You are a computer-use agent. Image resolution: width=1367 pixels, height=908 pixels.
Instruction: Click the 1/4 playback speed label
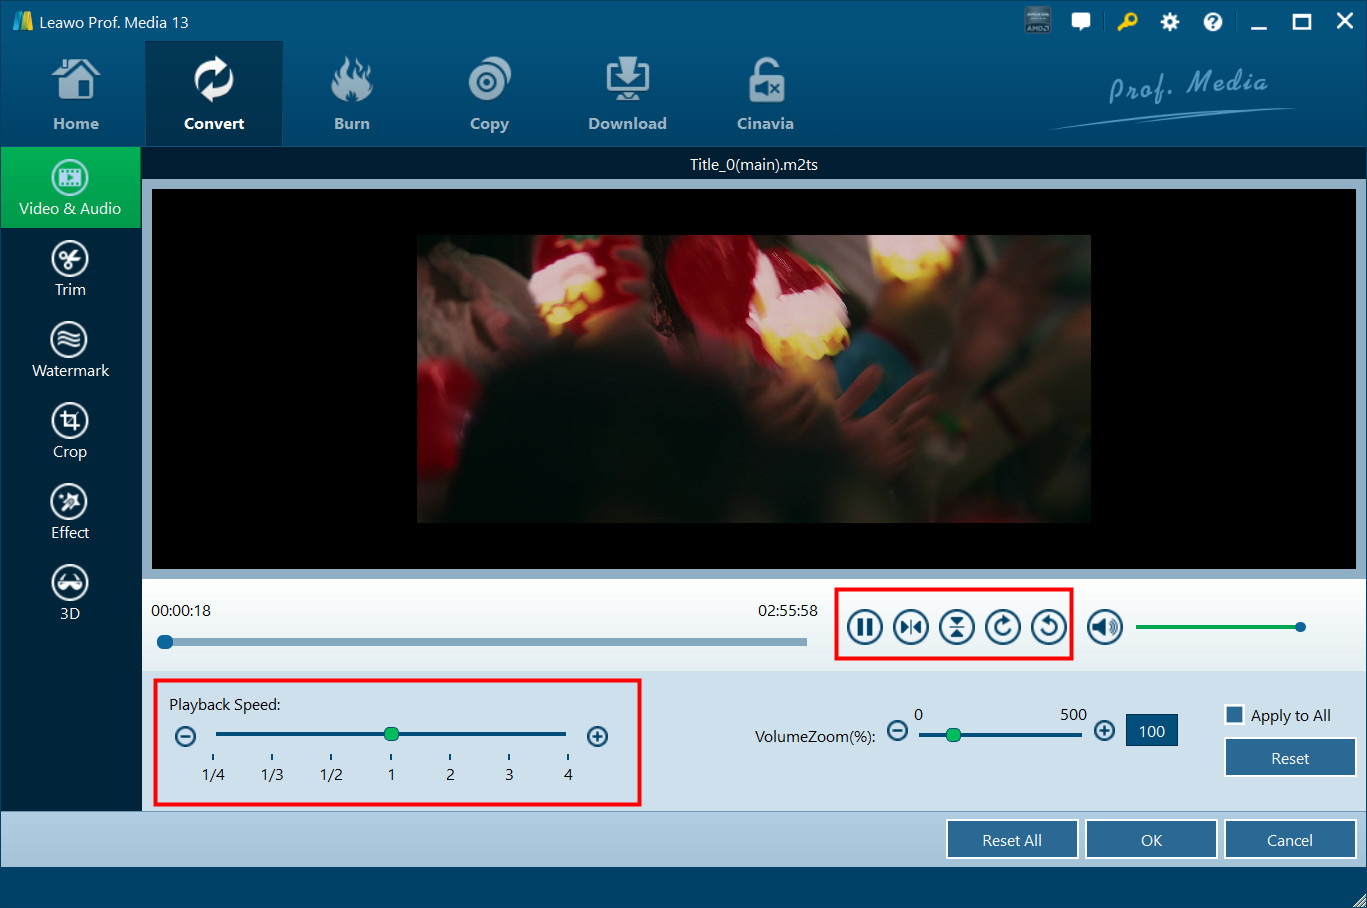tap(213, 774)
